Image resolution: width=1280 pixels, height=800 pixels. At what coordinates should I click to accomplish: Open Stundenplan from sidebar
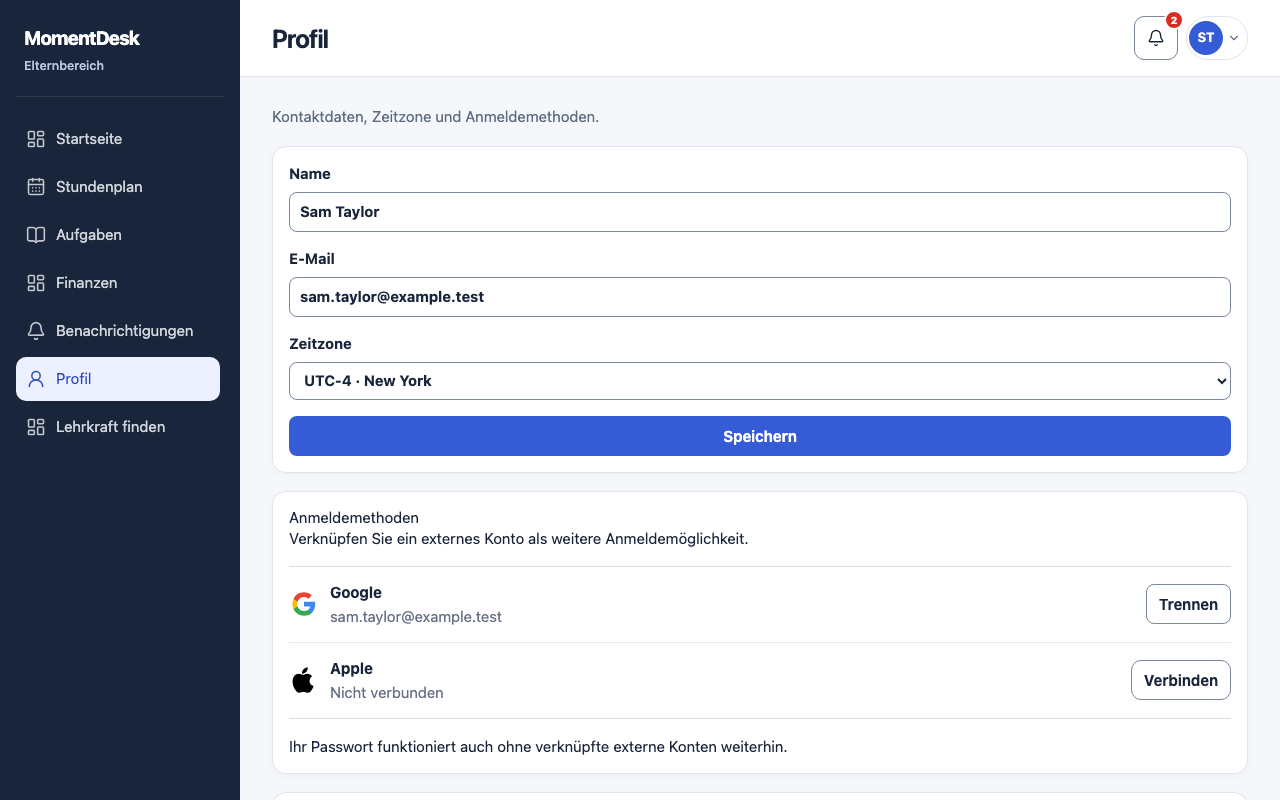[x=118, y=187]
